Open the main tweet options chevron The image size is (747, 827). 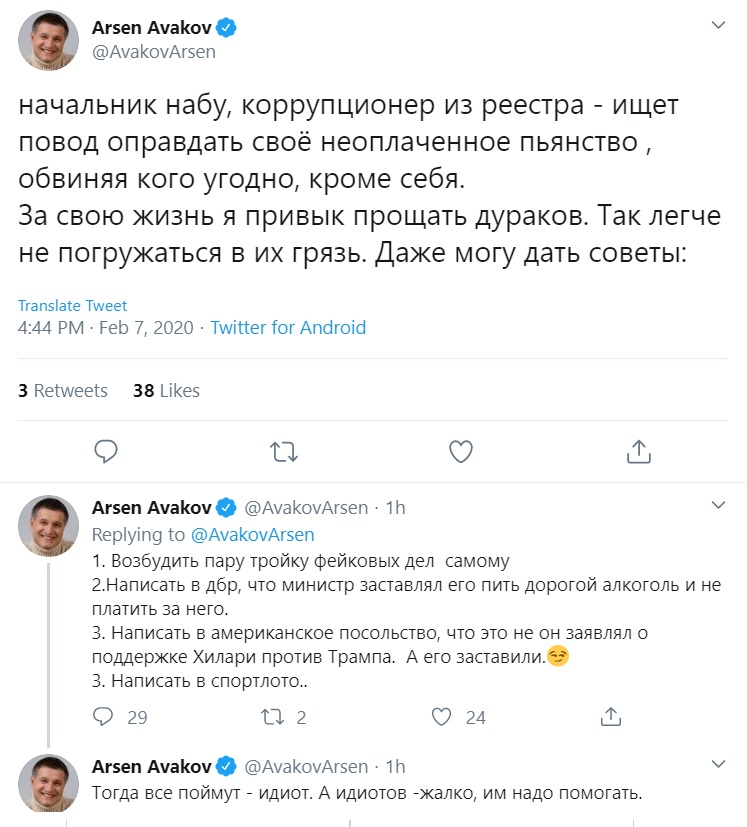tap(718, 22)
